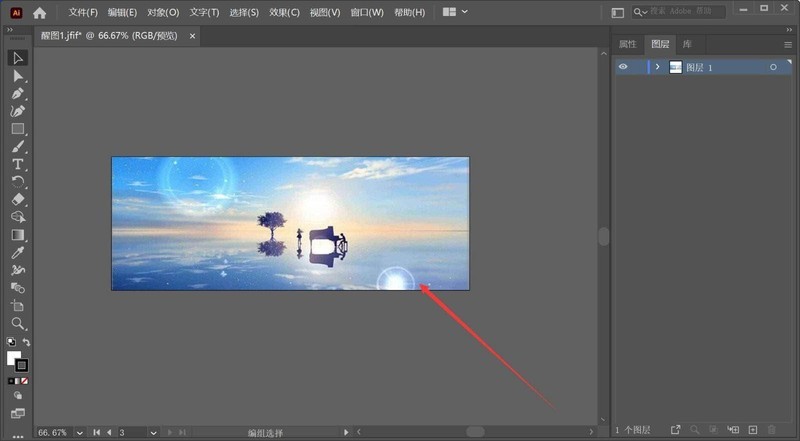Select the Direct Selection tool
Viewport: 800px width, 441px height.
coord(18,76)
